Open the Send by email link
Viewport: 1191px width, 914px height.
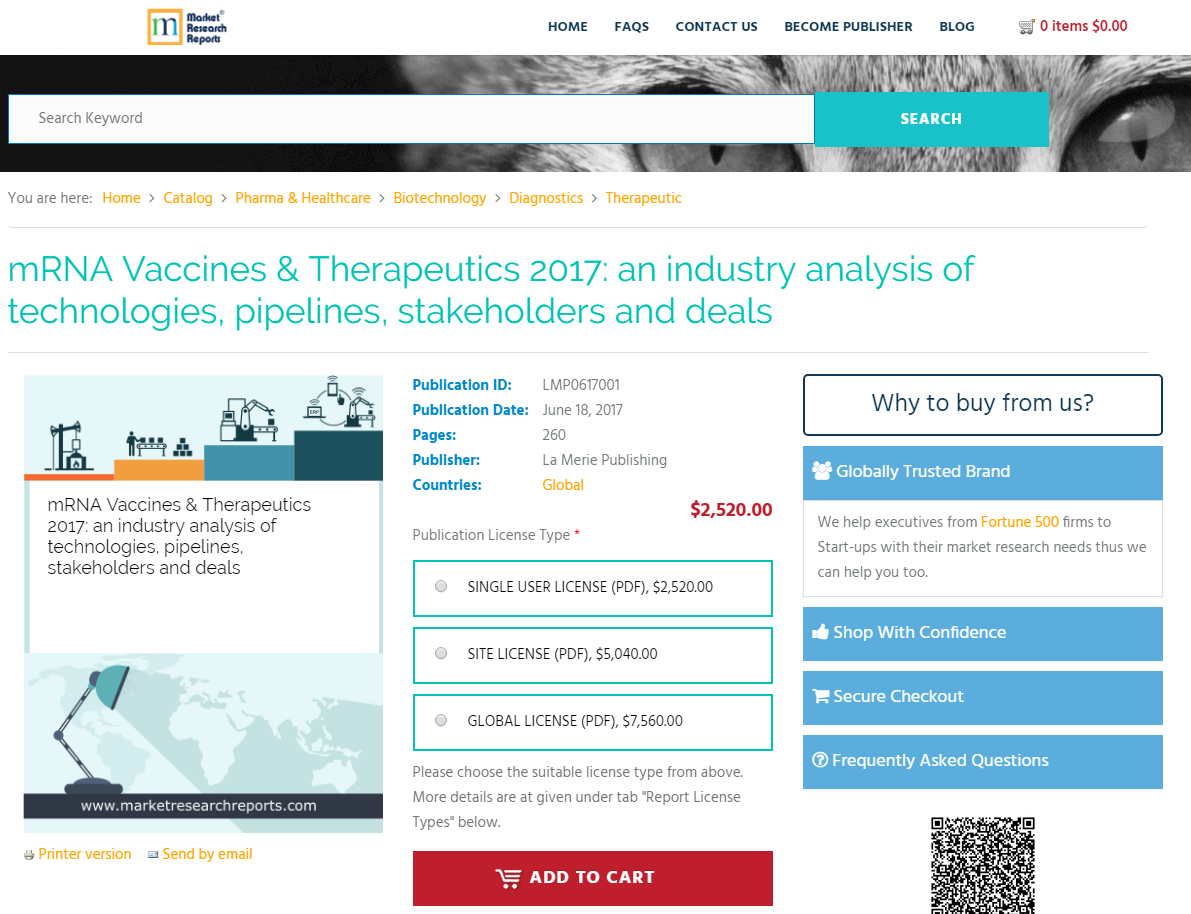tap(207, 854)
